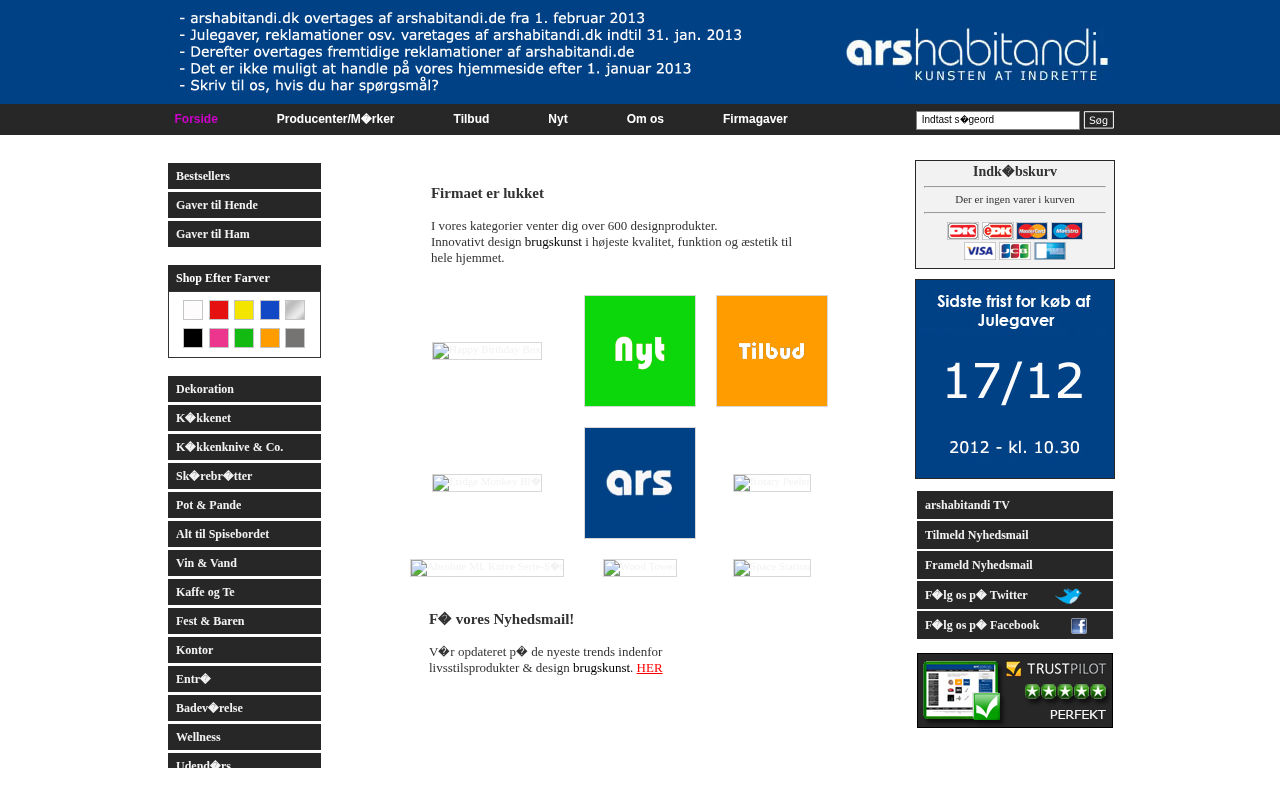Select the white color swatch
Viewport: 1280px width, 800px height.
pyautogui.click(x=193, y=310)
